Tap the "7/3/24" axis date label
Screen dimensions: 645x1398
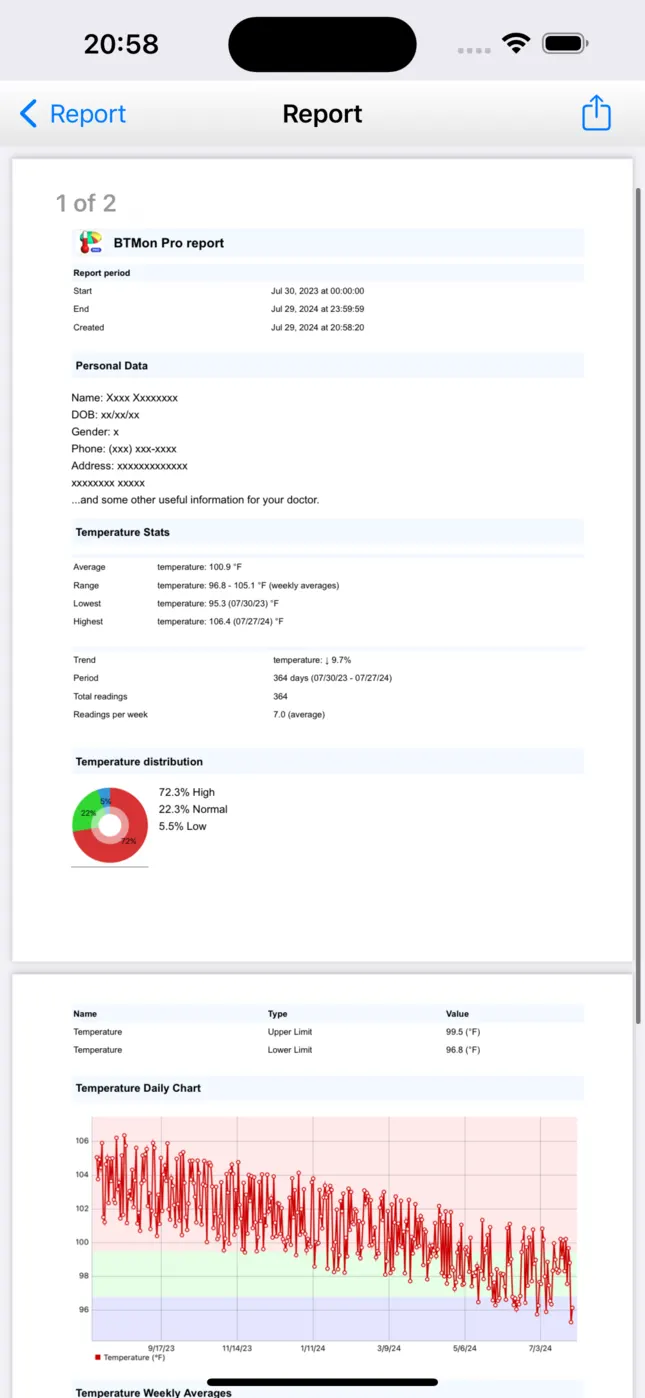click(540, 1348)
